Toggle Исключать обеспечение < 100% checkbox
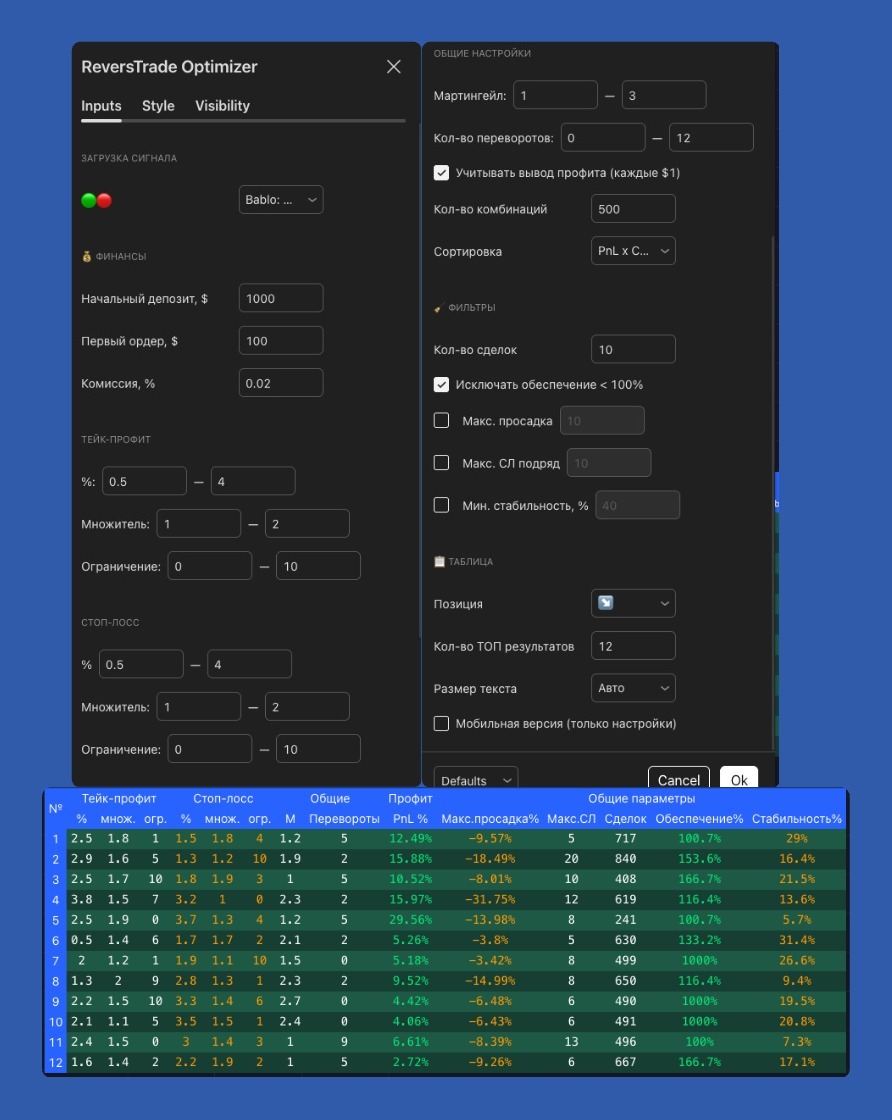892x1120 pixels. pyautogui.click(x=441, y=384)
